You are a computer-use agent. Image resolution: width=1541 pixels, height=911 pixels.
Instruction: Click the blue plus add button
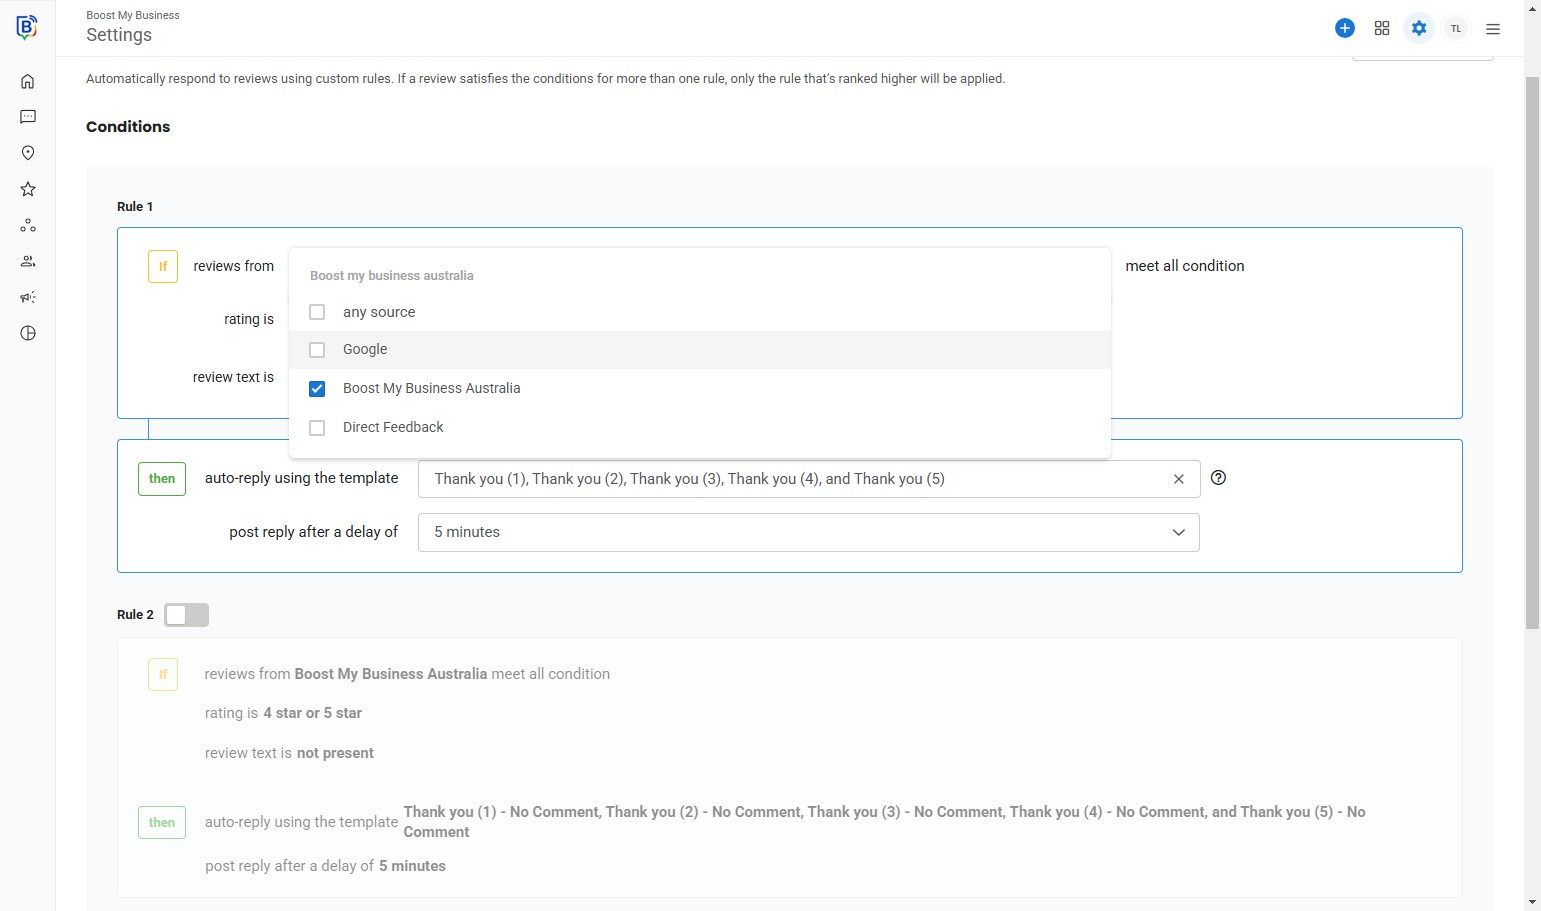1344,28
